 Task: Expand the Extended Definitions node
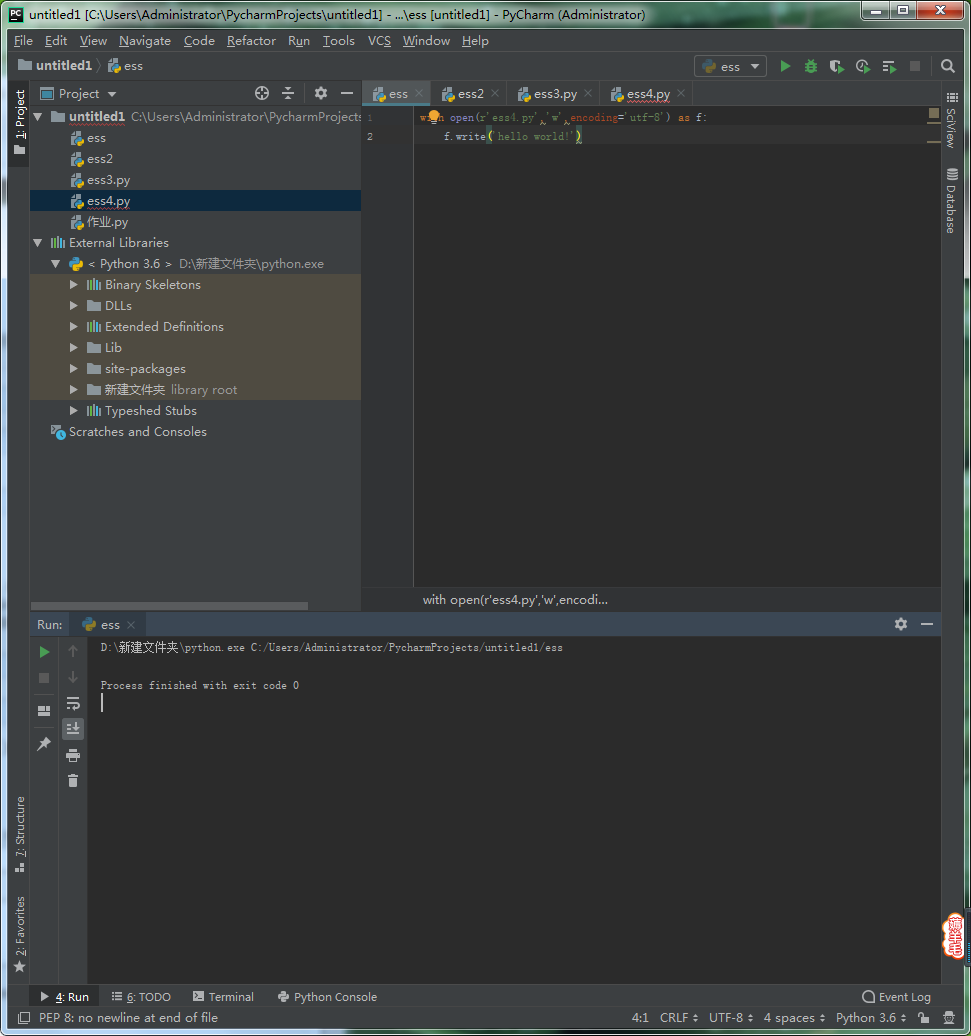74,327
